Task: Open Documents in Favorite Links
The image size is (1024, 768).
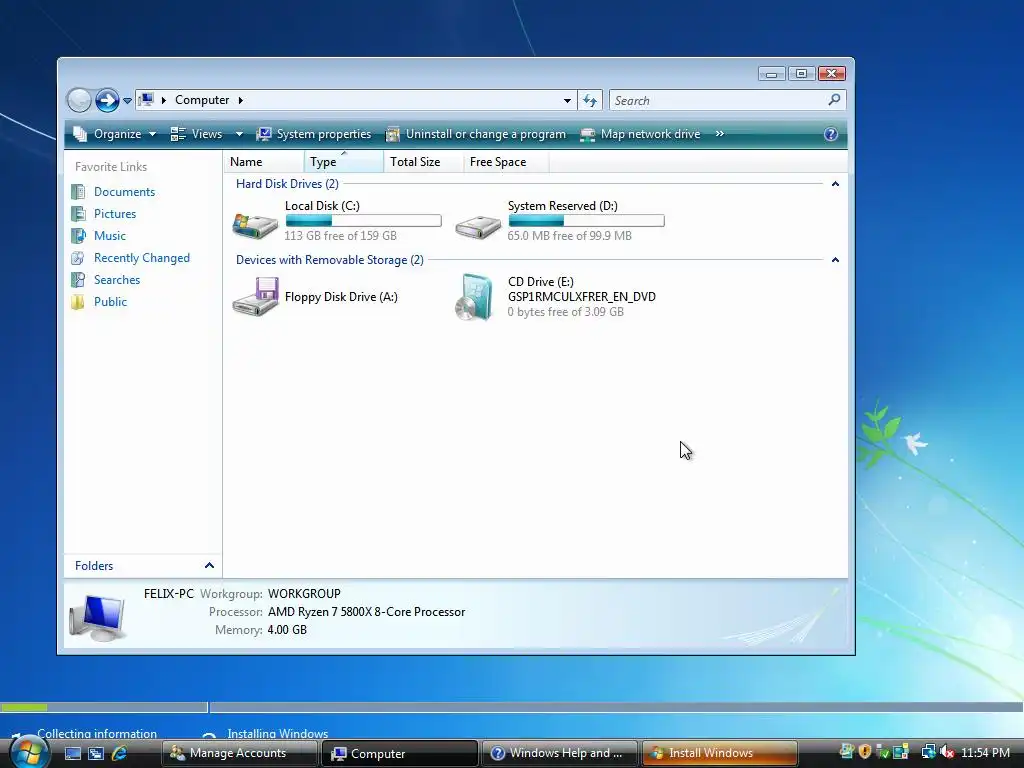Action: point(124,192)
